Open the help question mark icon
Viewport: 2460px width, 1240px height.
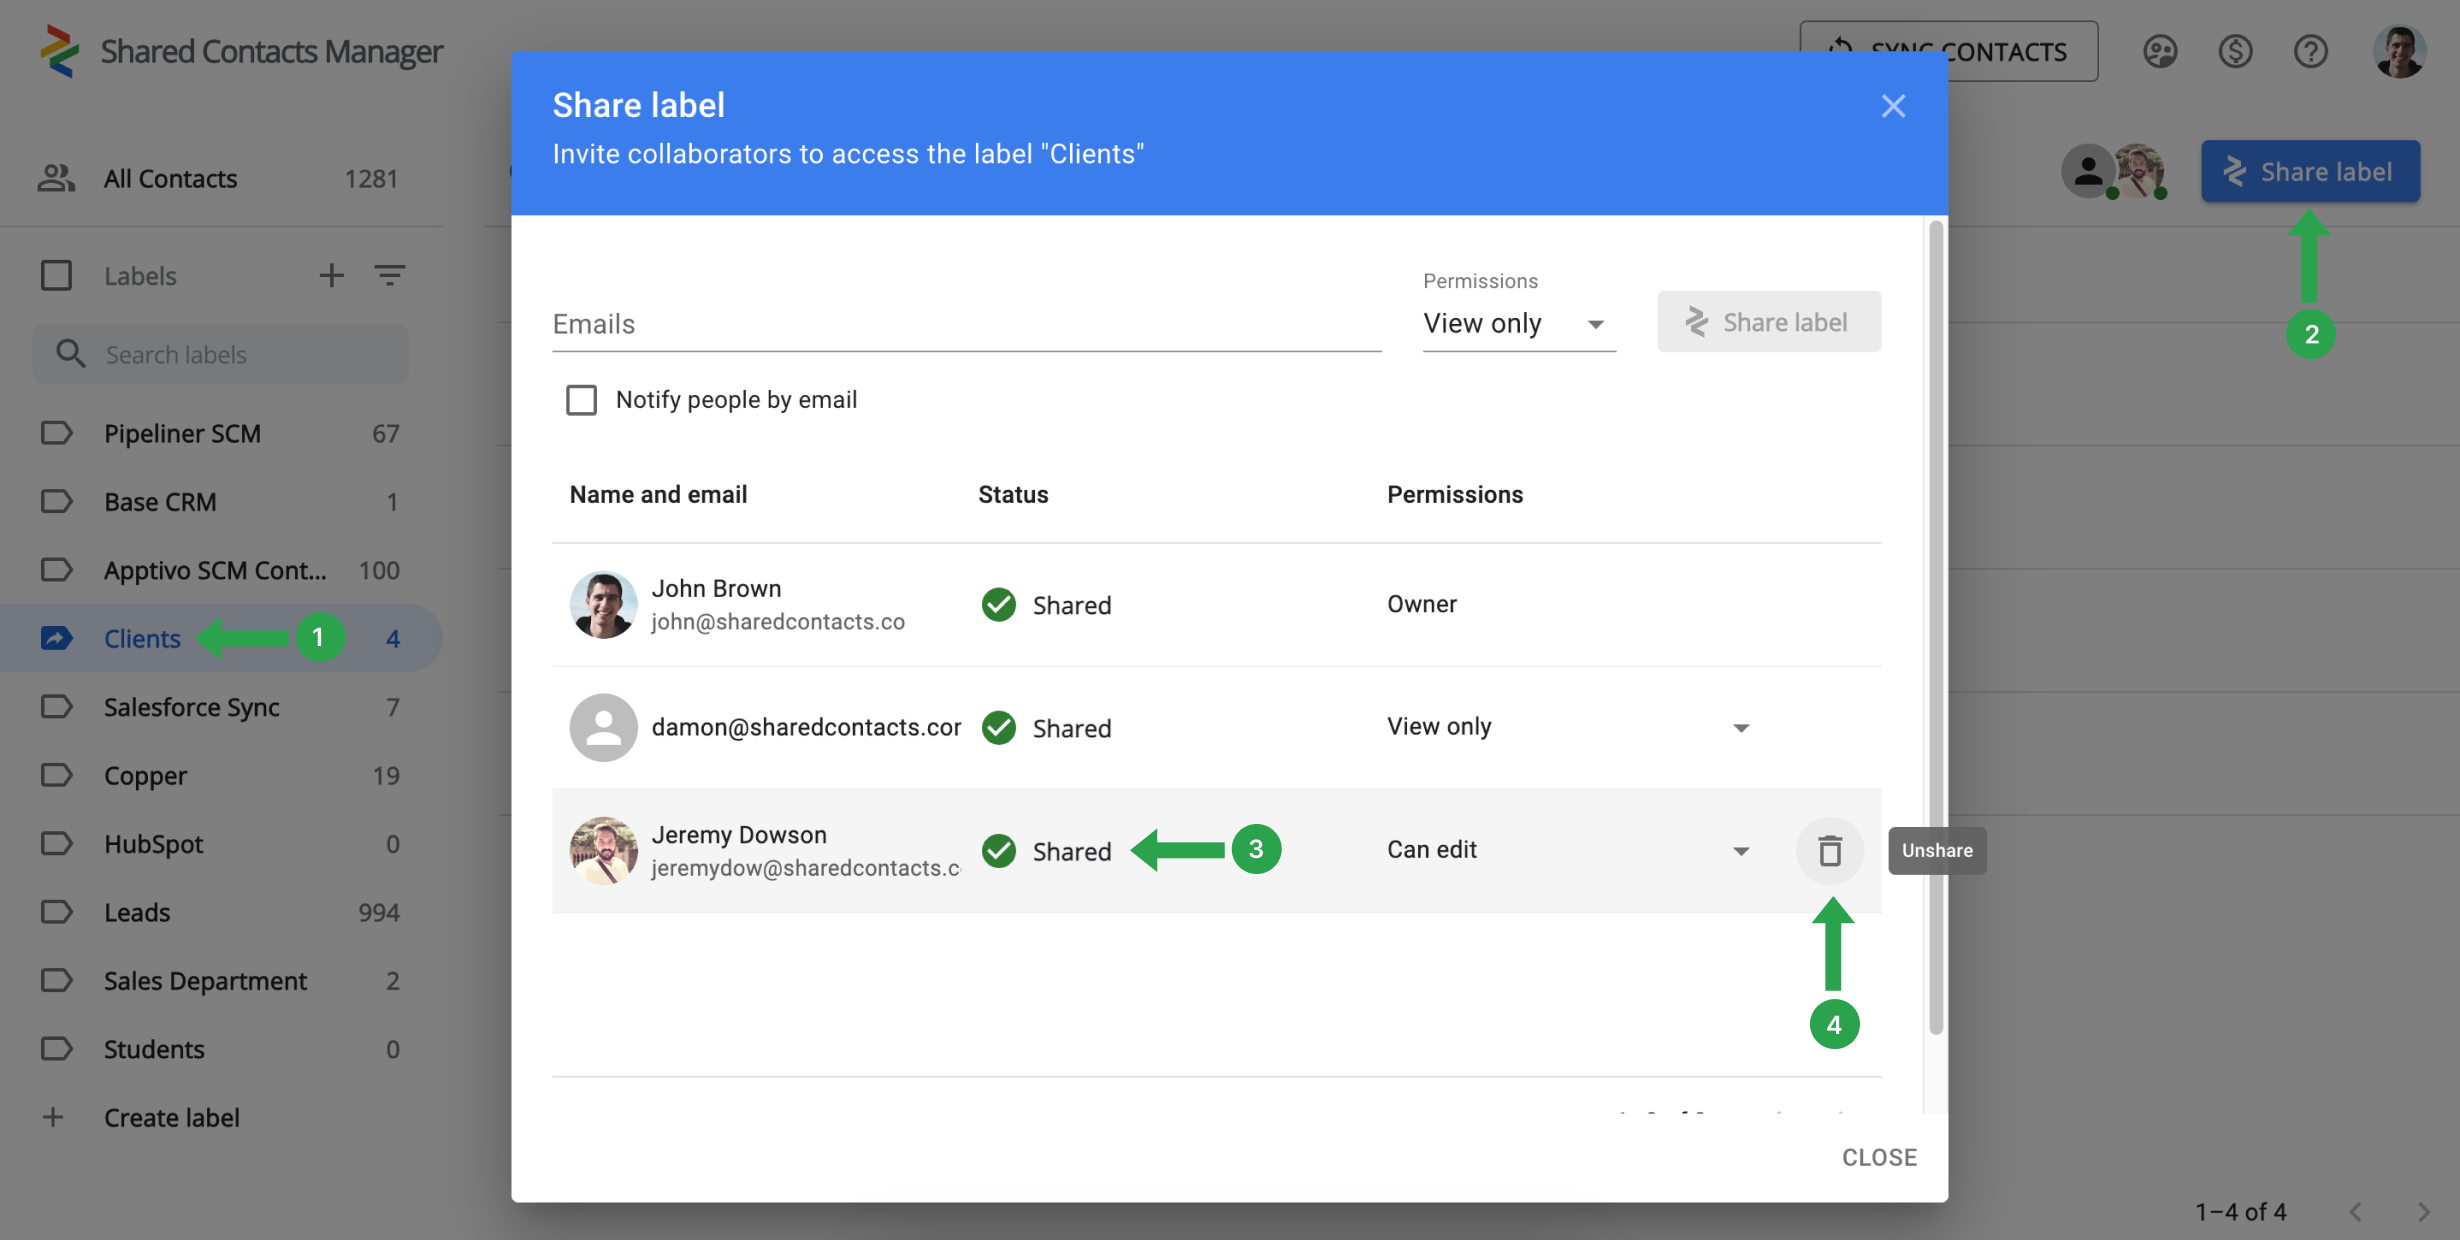pos(2310,51)
